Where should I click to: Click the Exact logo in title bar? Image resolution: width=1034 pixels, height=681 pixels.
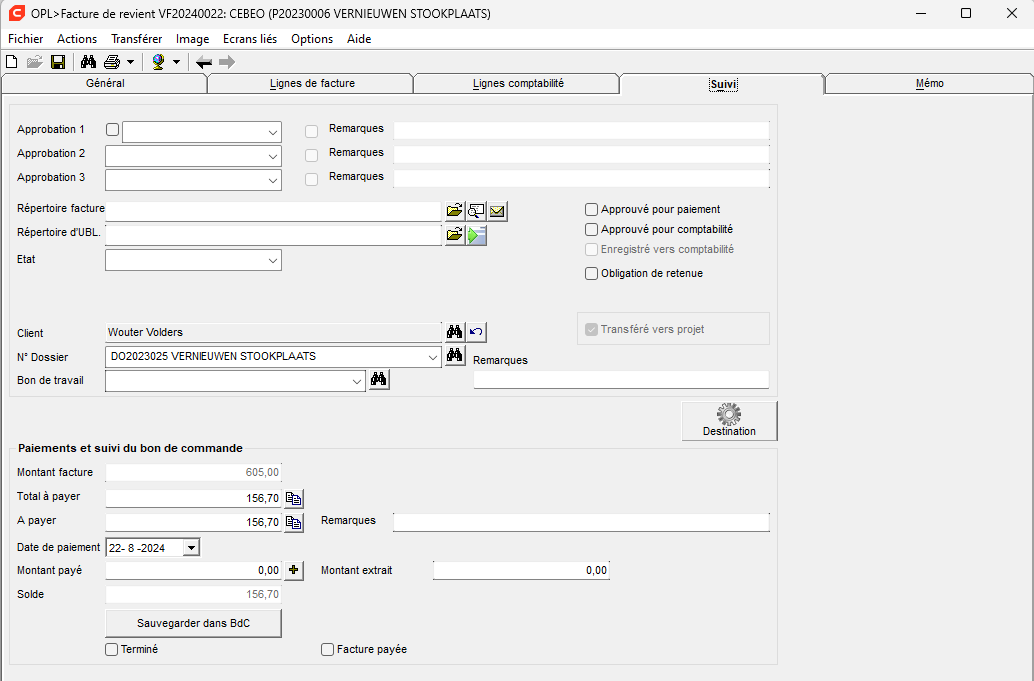click(x=16, y=13)
